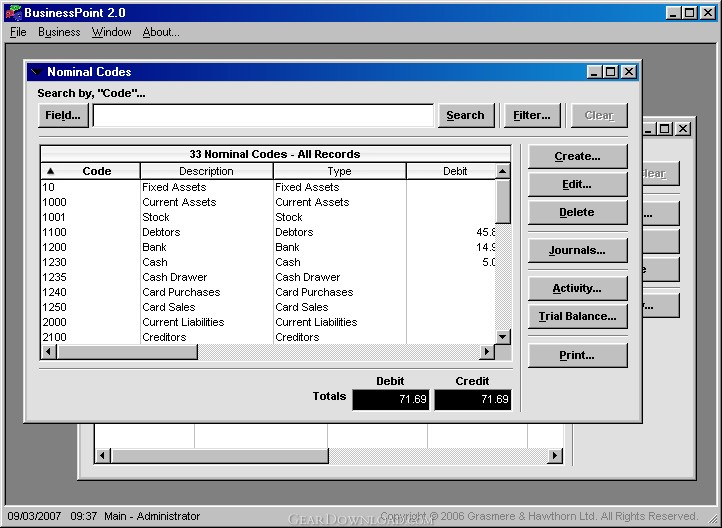Image resolution: width=722 pixels, height=528 pixels.
Task: Open the Trial Balance... report
Action: [x=577, y=316]
